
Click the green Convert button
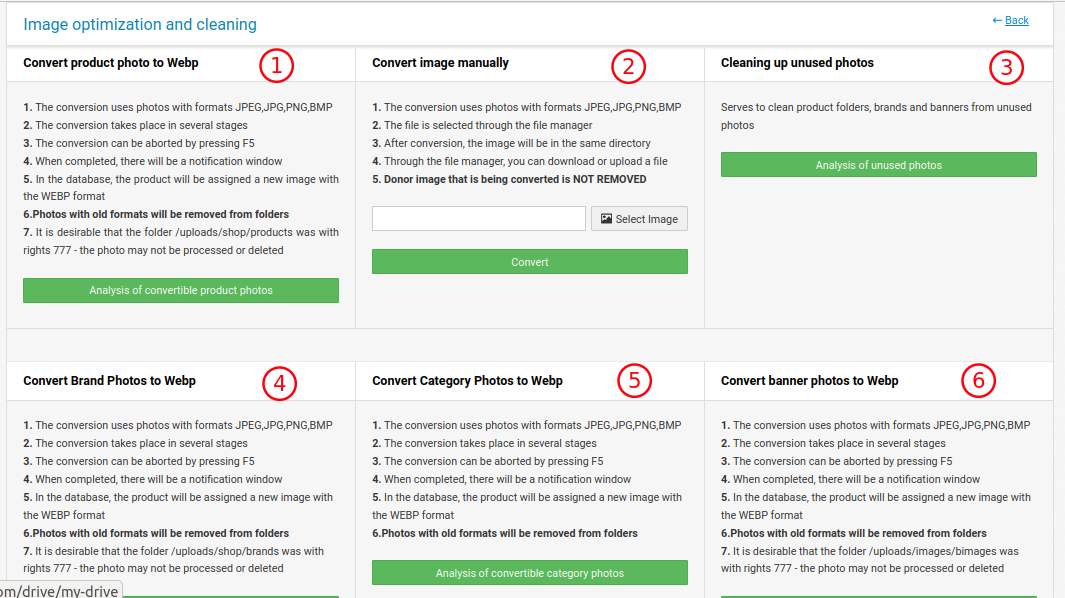pos(530,262)
